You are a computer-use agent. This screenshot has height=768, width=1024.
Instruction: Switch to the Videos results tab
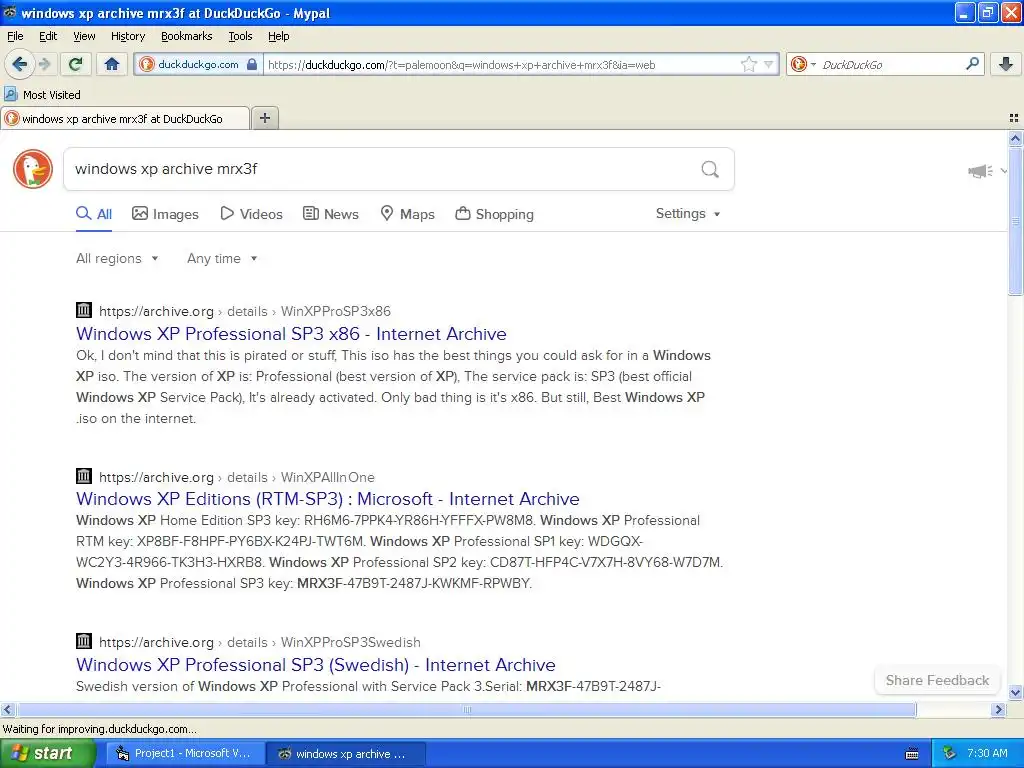coord(251,214)
